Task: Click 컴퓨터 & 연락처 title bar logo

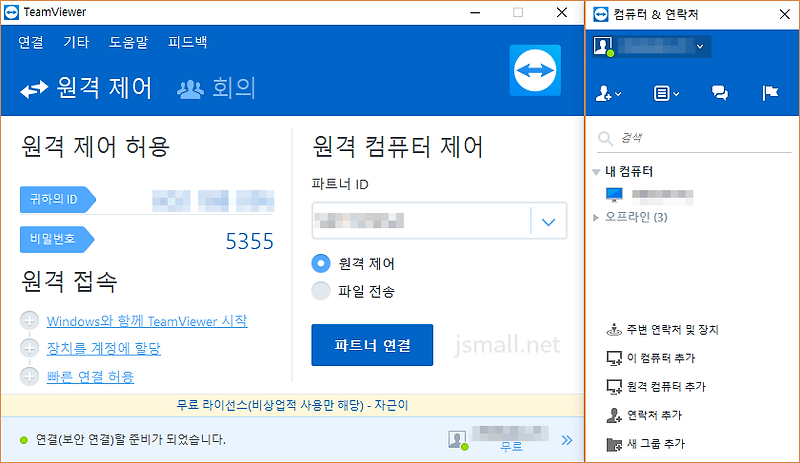Action: (x=601, y=14)
